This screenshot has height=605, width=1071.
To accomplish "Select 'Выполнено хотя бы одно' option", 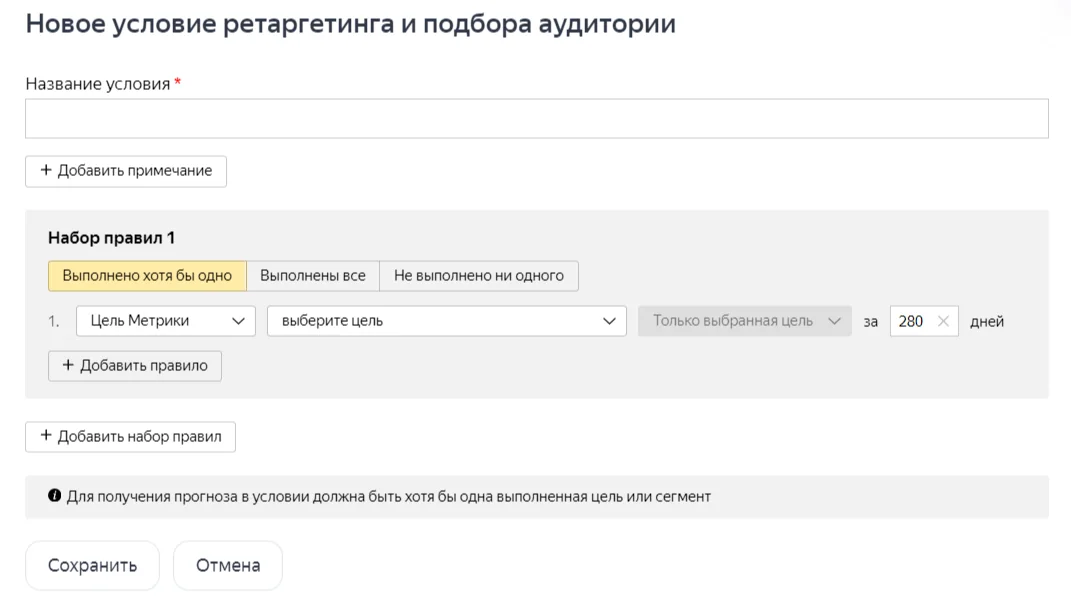I will pyautogui.click(x=147, y=276).
